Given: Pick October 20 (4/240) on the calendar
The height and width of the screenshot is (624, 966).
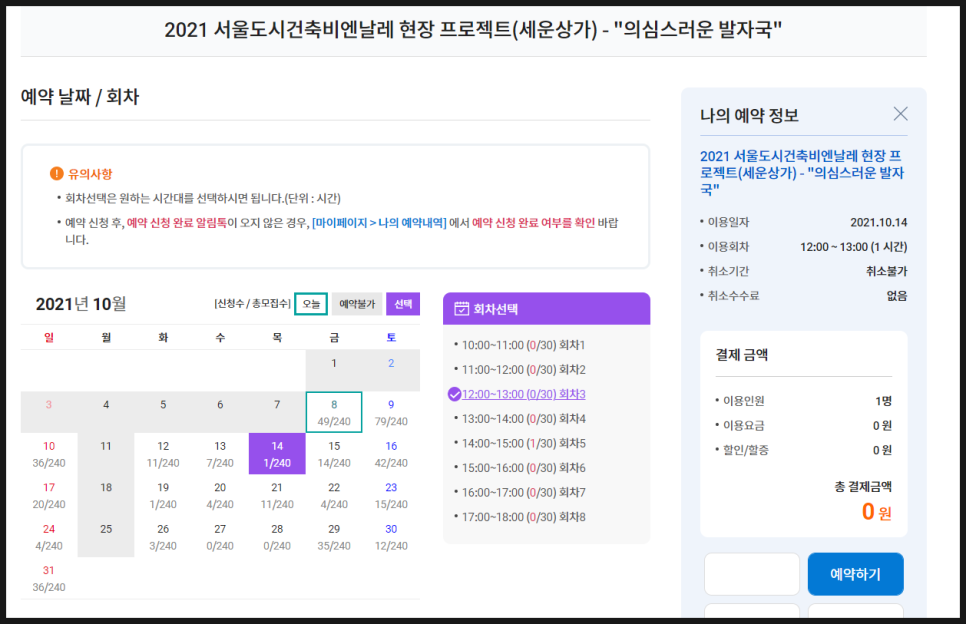Looking at the screenshot, I should [x=220, y=495].
